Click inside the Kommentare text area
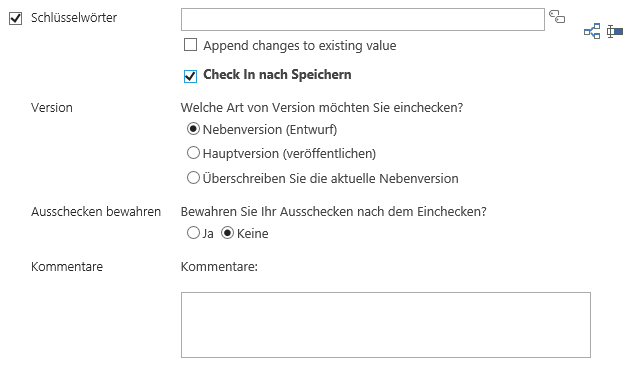638x373 pixels. coord(386,325)
